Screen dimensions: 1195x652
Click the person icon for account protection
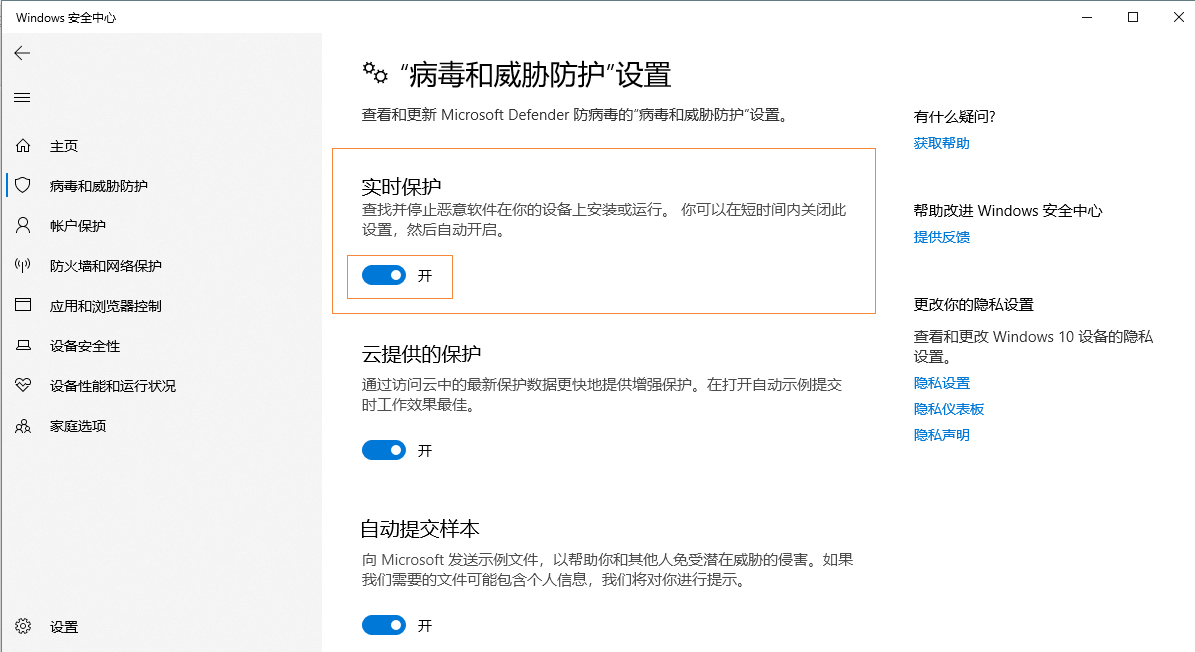[23, 225]
